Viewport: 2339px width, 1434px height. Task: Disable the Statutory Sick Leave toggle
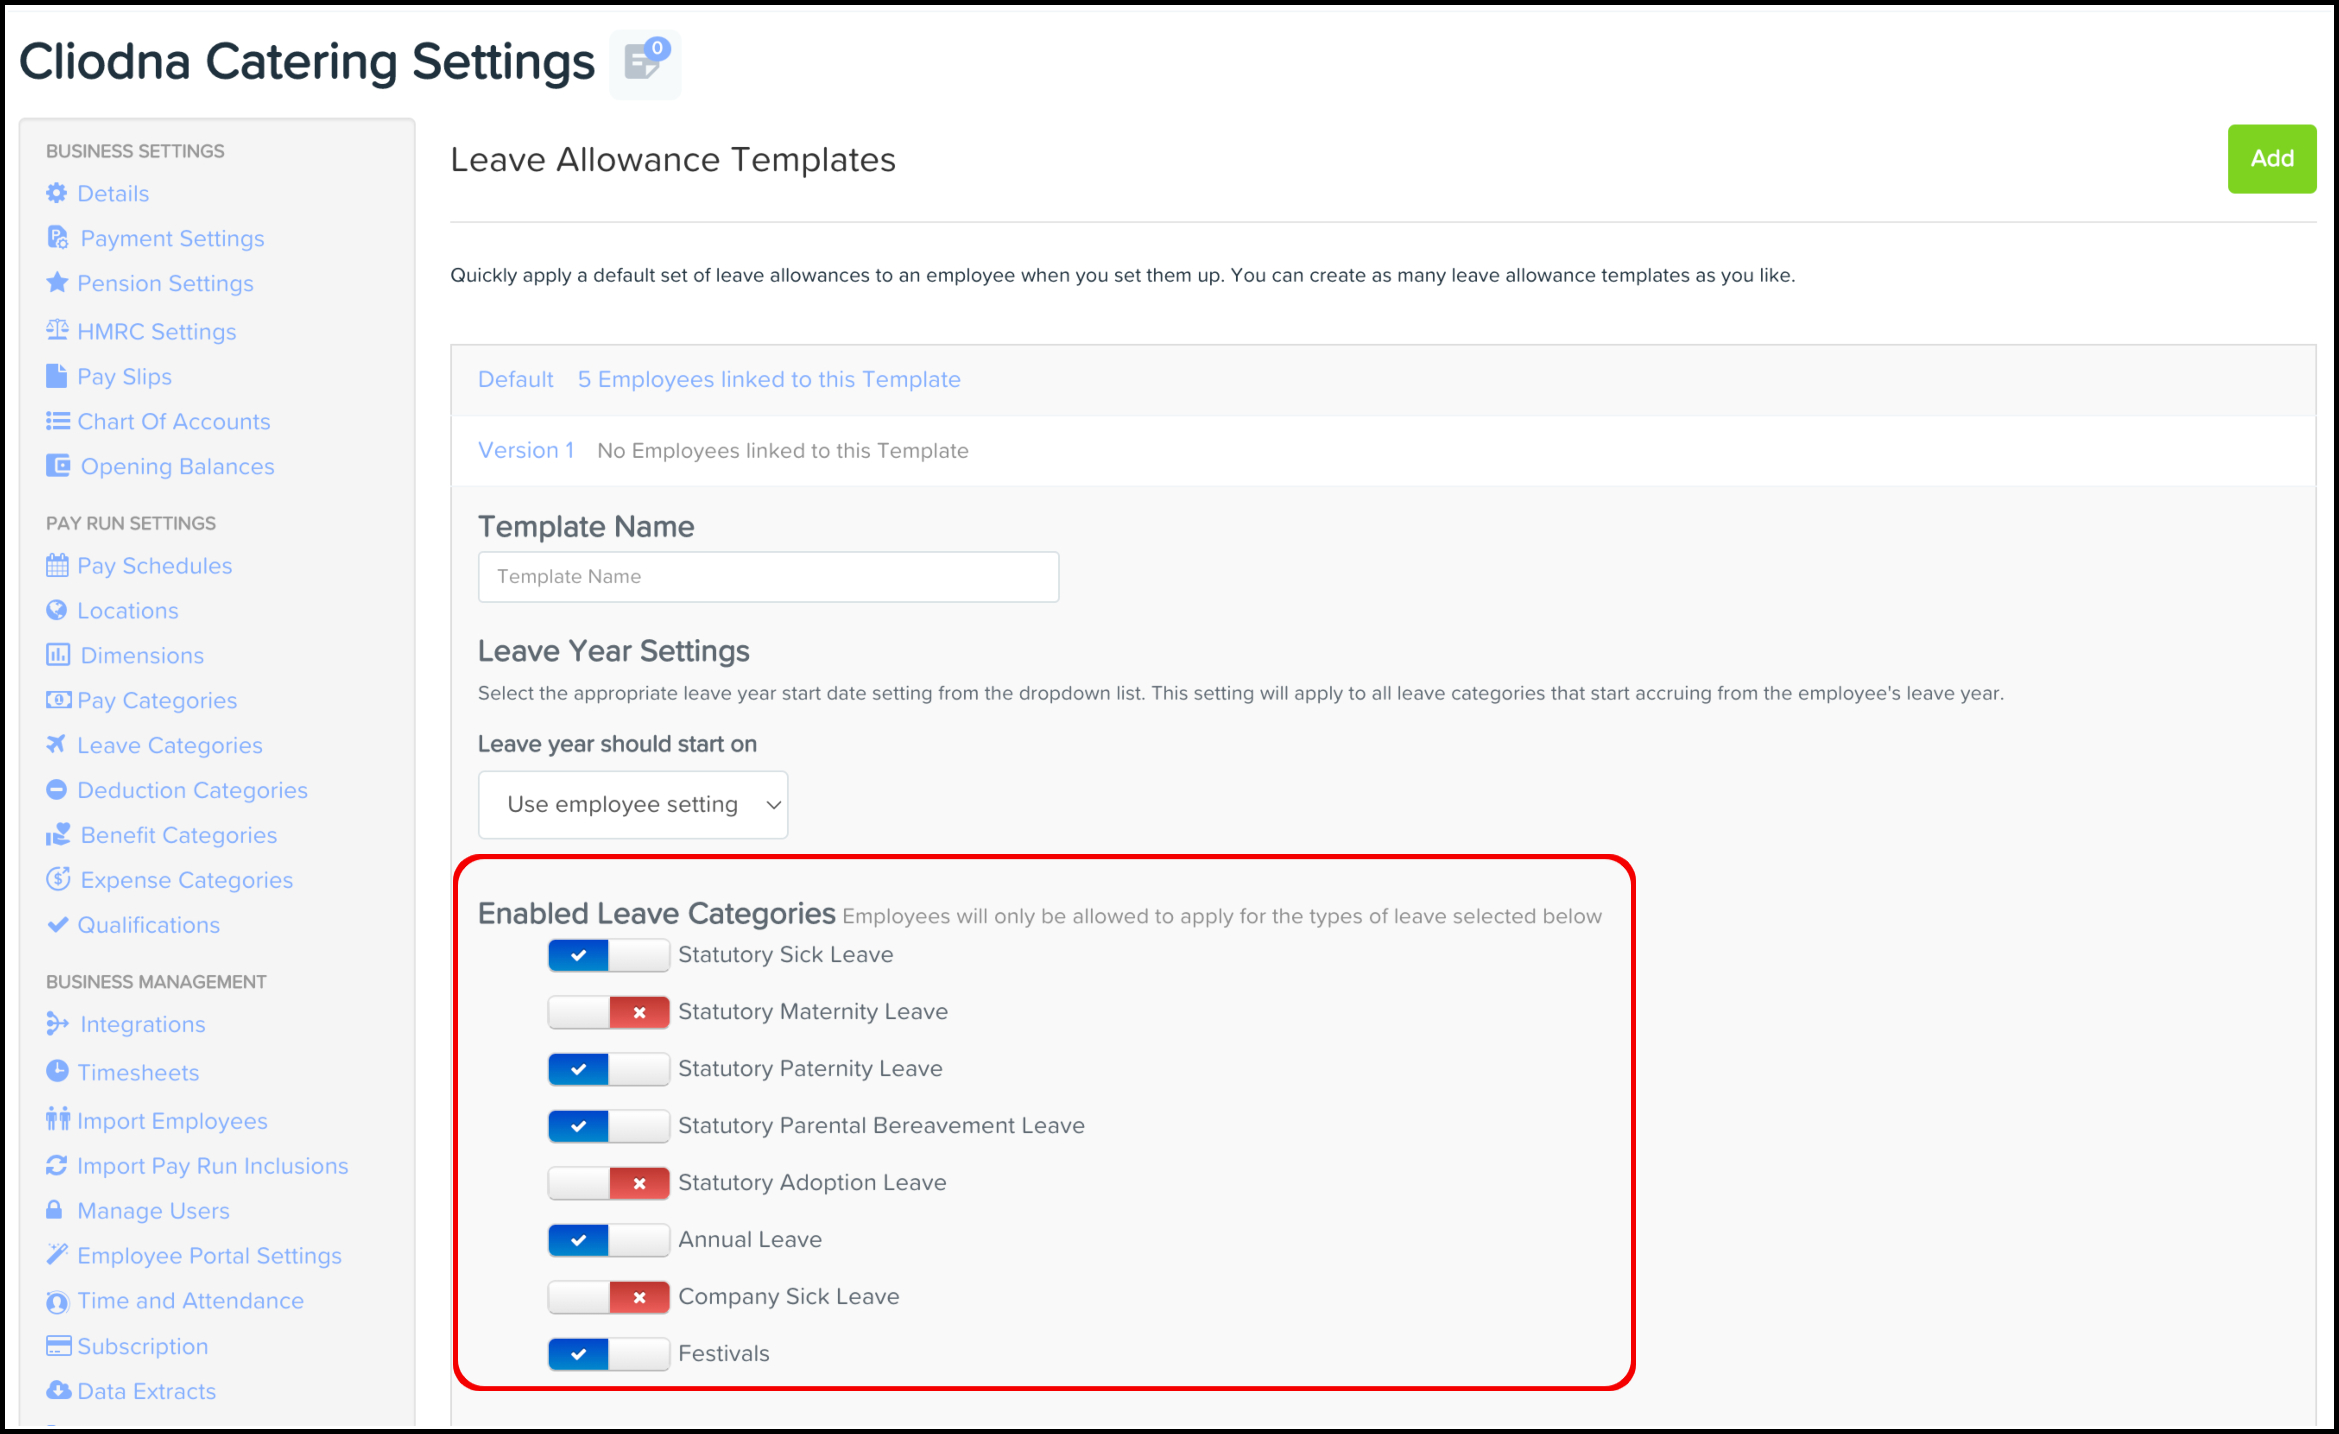coord(608,955)
